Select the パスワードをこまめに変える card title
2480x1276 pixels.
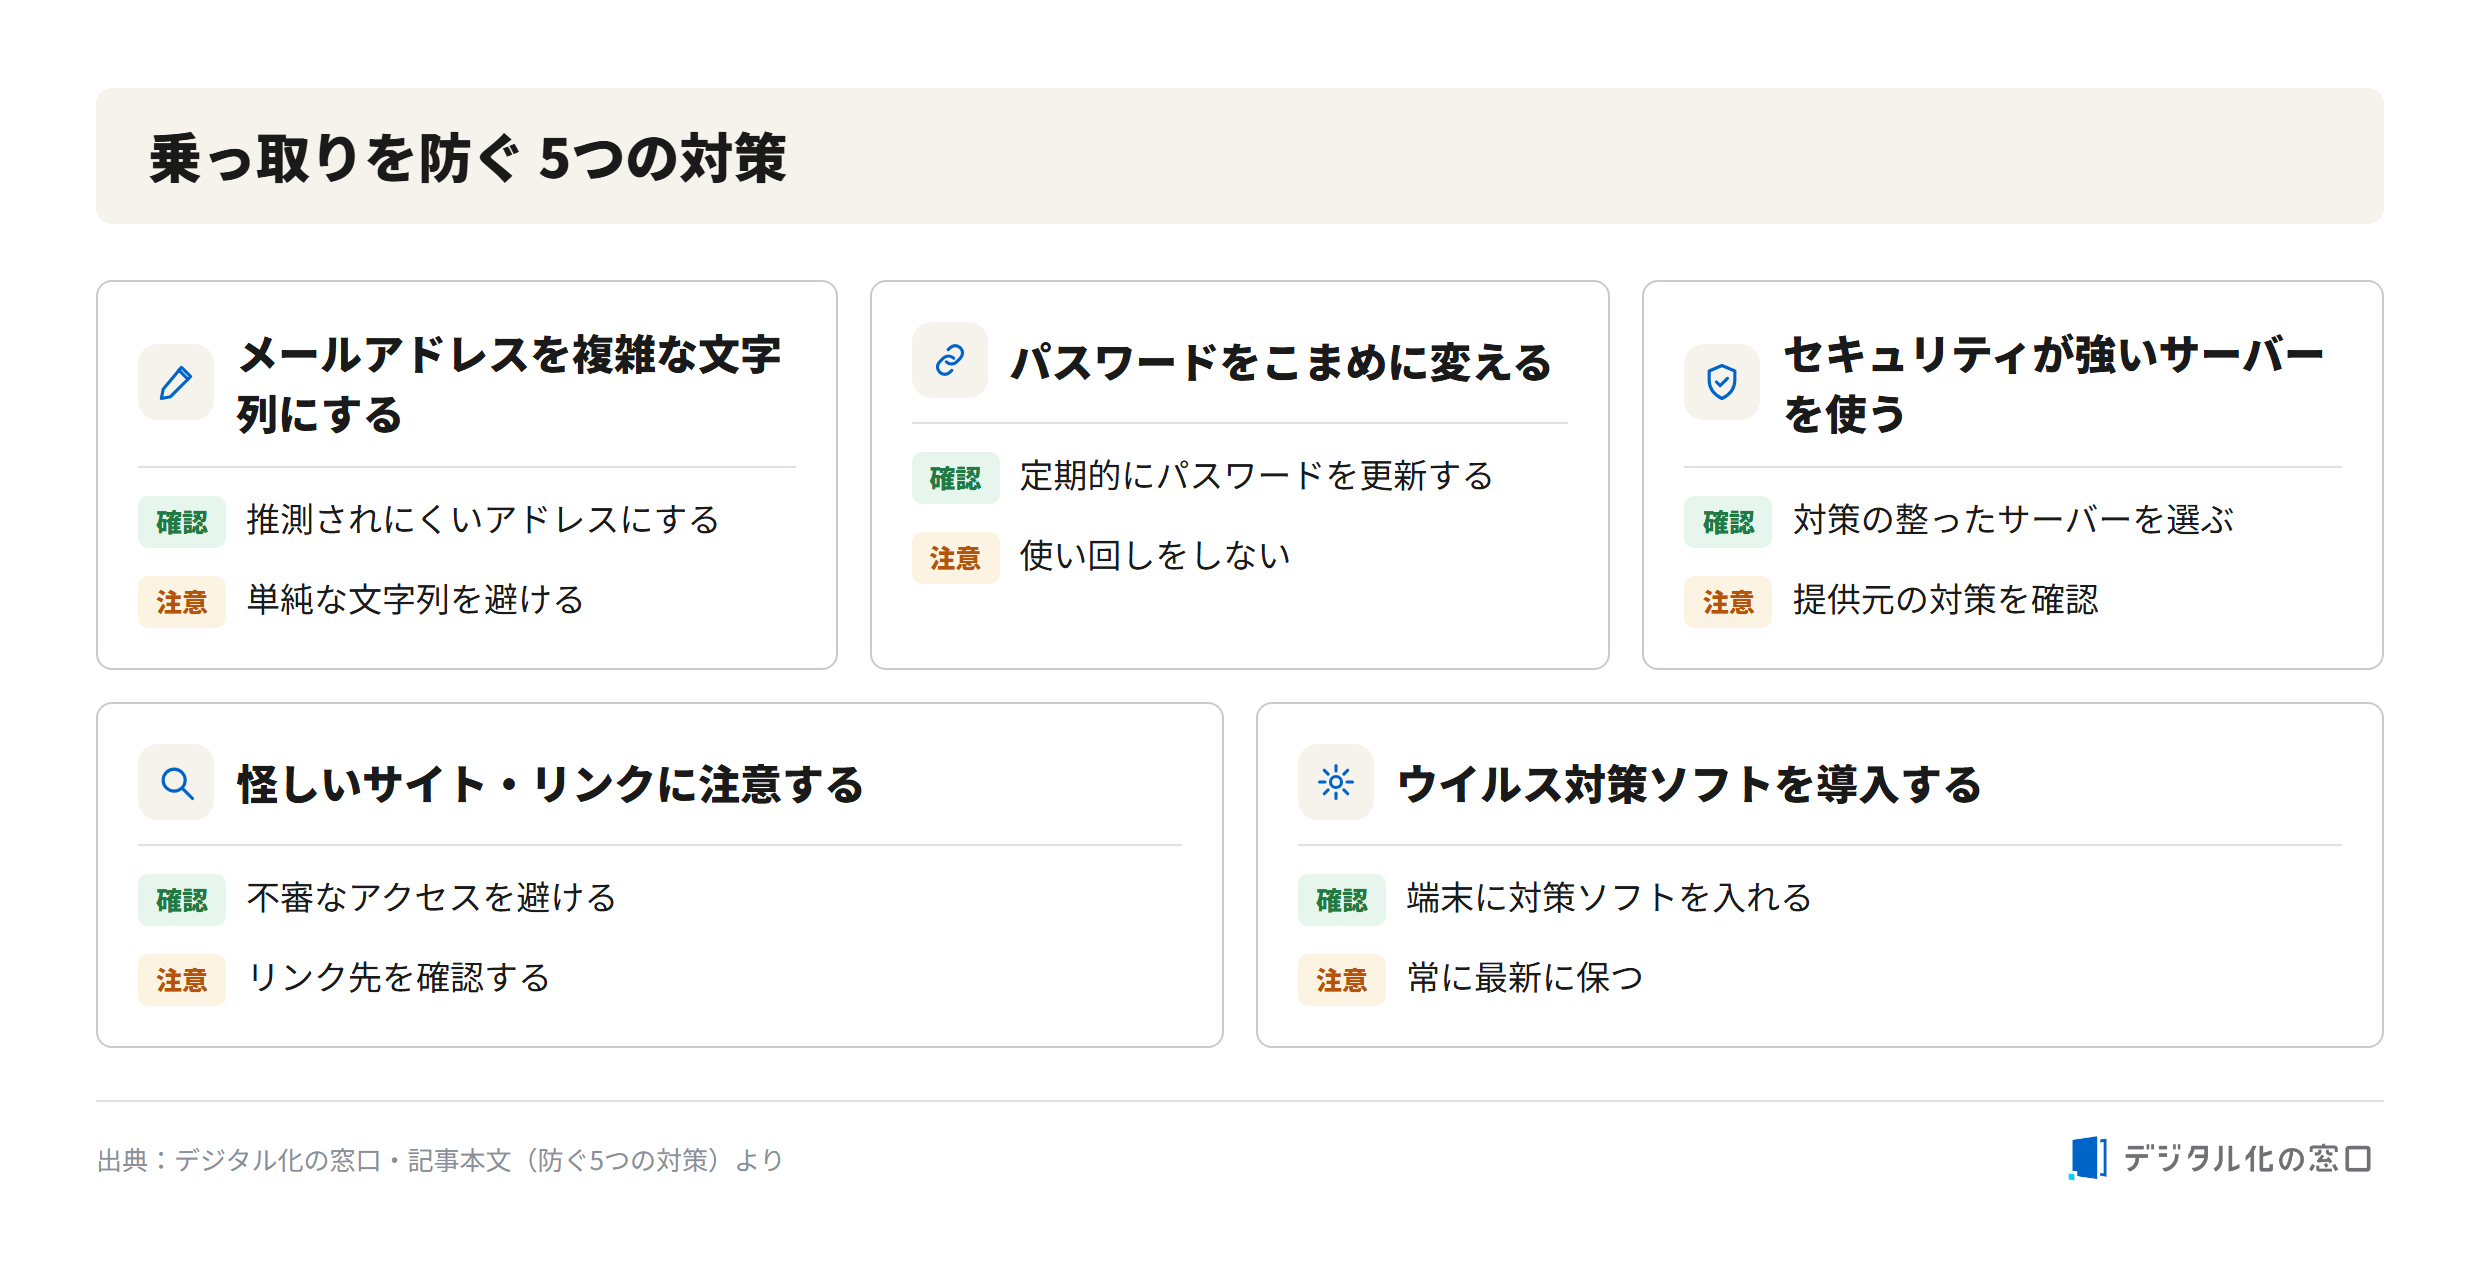coord(1280,362)
